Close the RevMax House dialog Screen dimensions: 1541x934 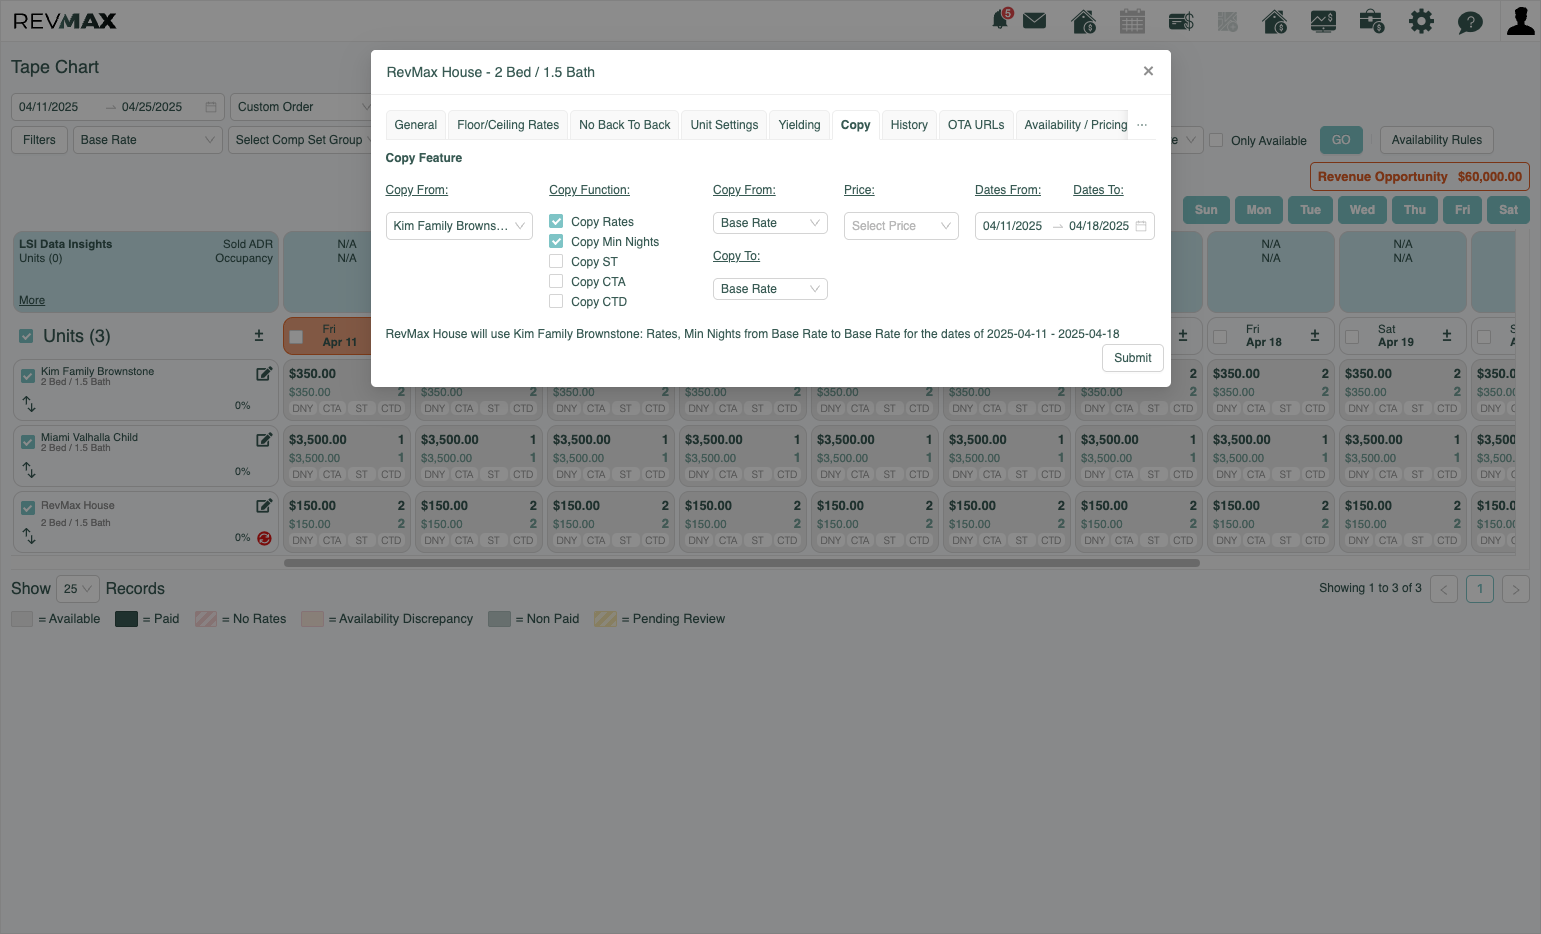[1148, 71]
